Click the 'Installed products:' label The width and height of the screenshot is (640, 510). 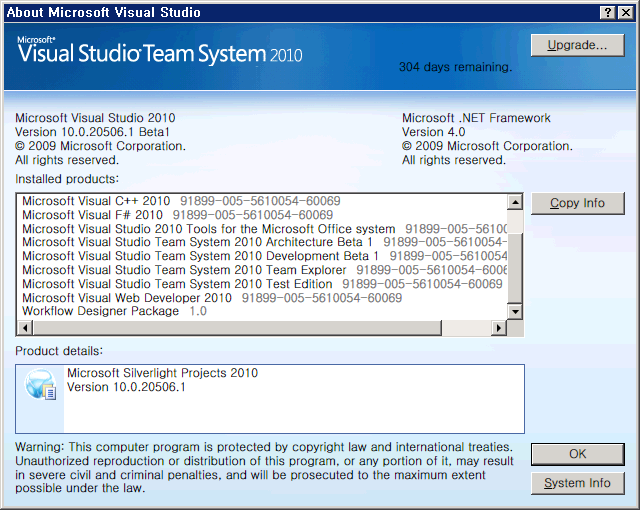(67, 179)
